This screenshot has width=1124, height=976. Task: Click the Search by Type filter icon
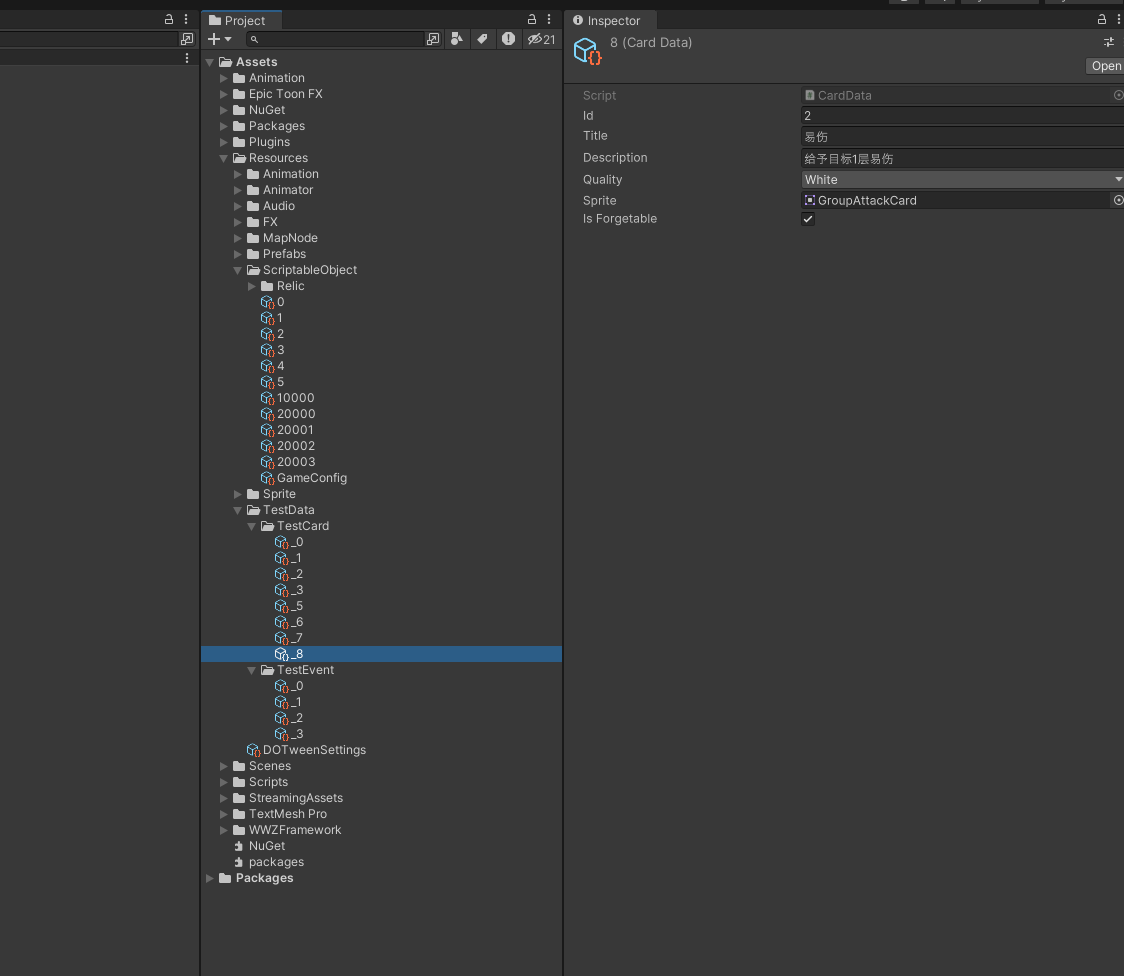[x=457, y=39]
